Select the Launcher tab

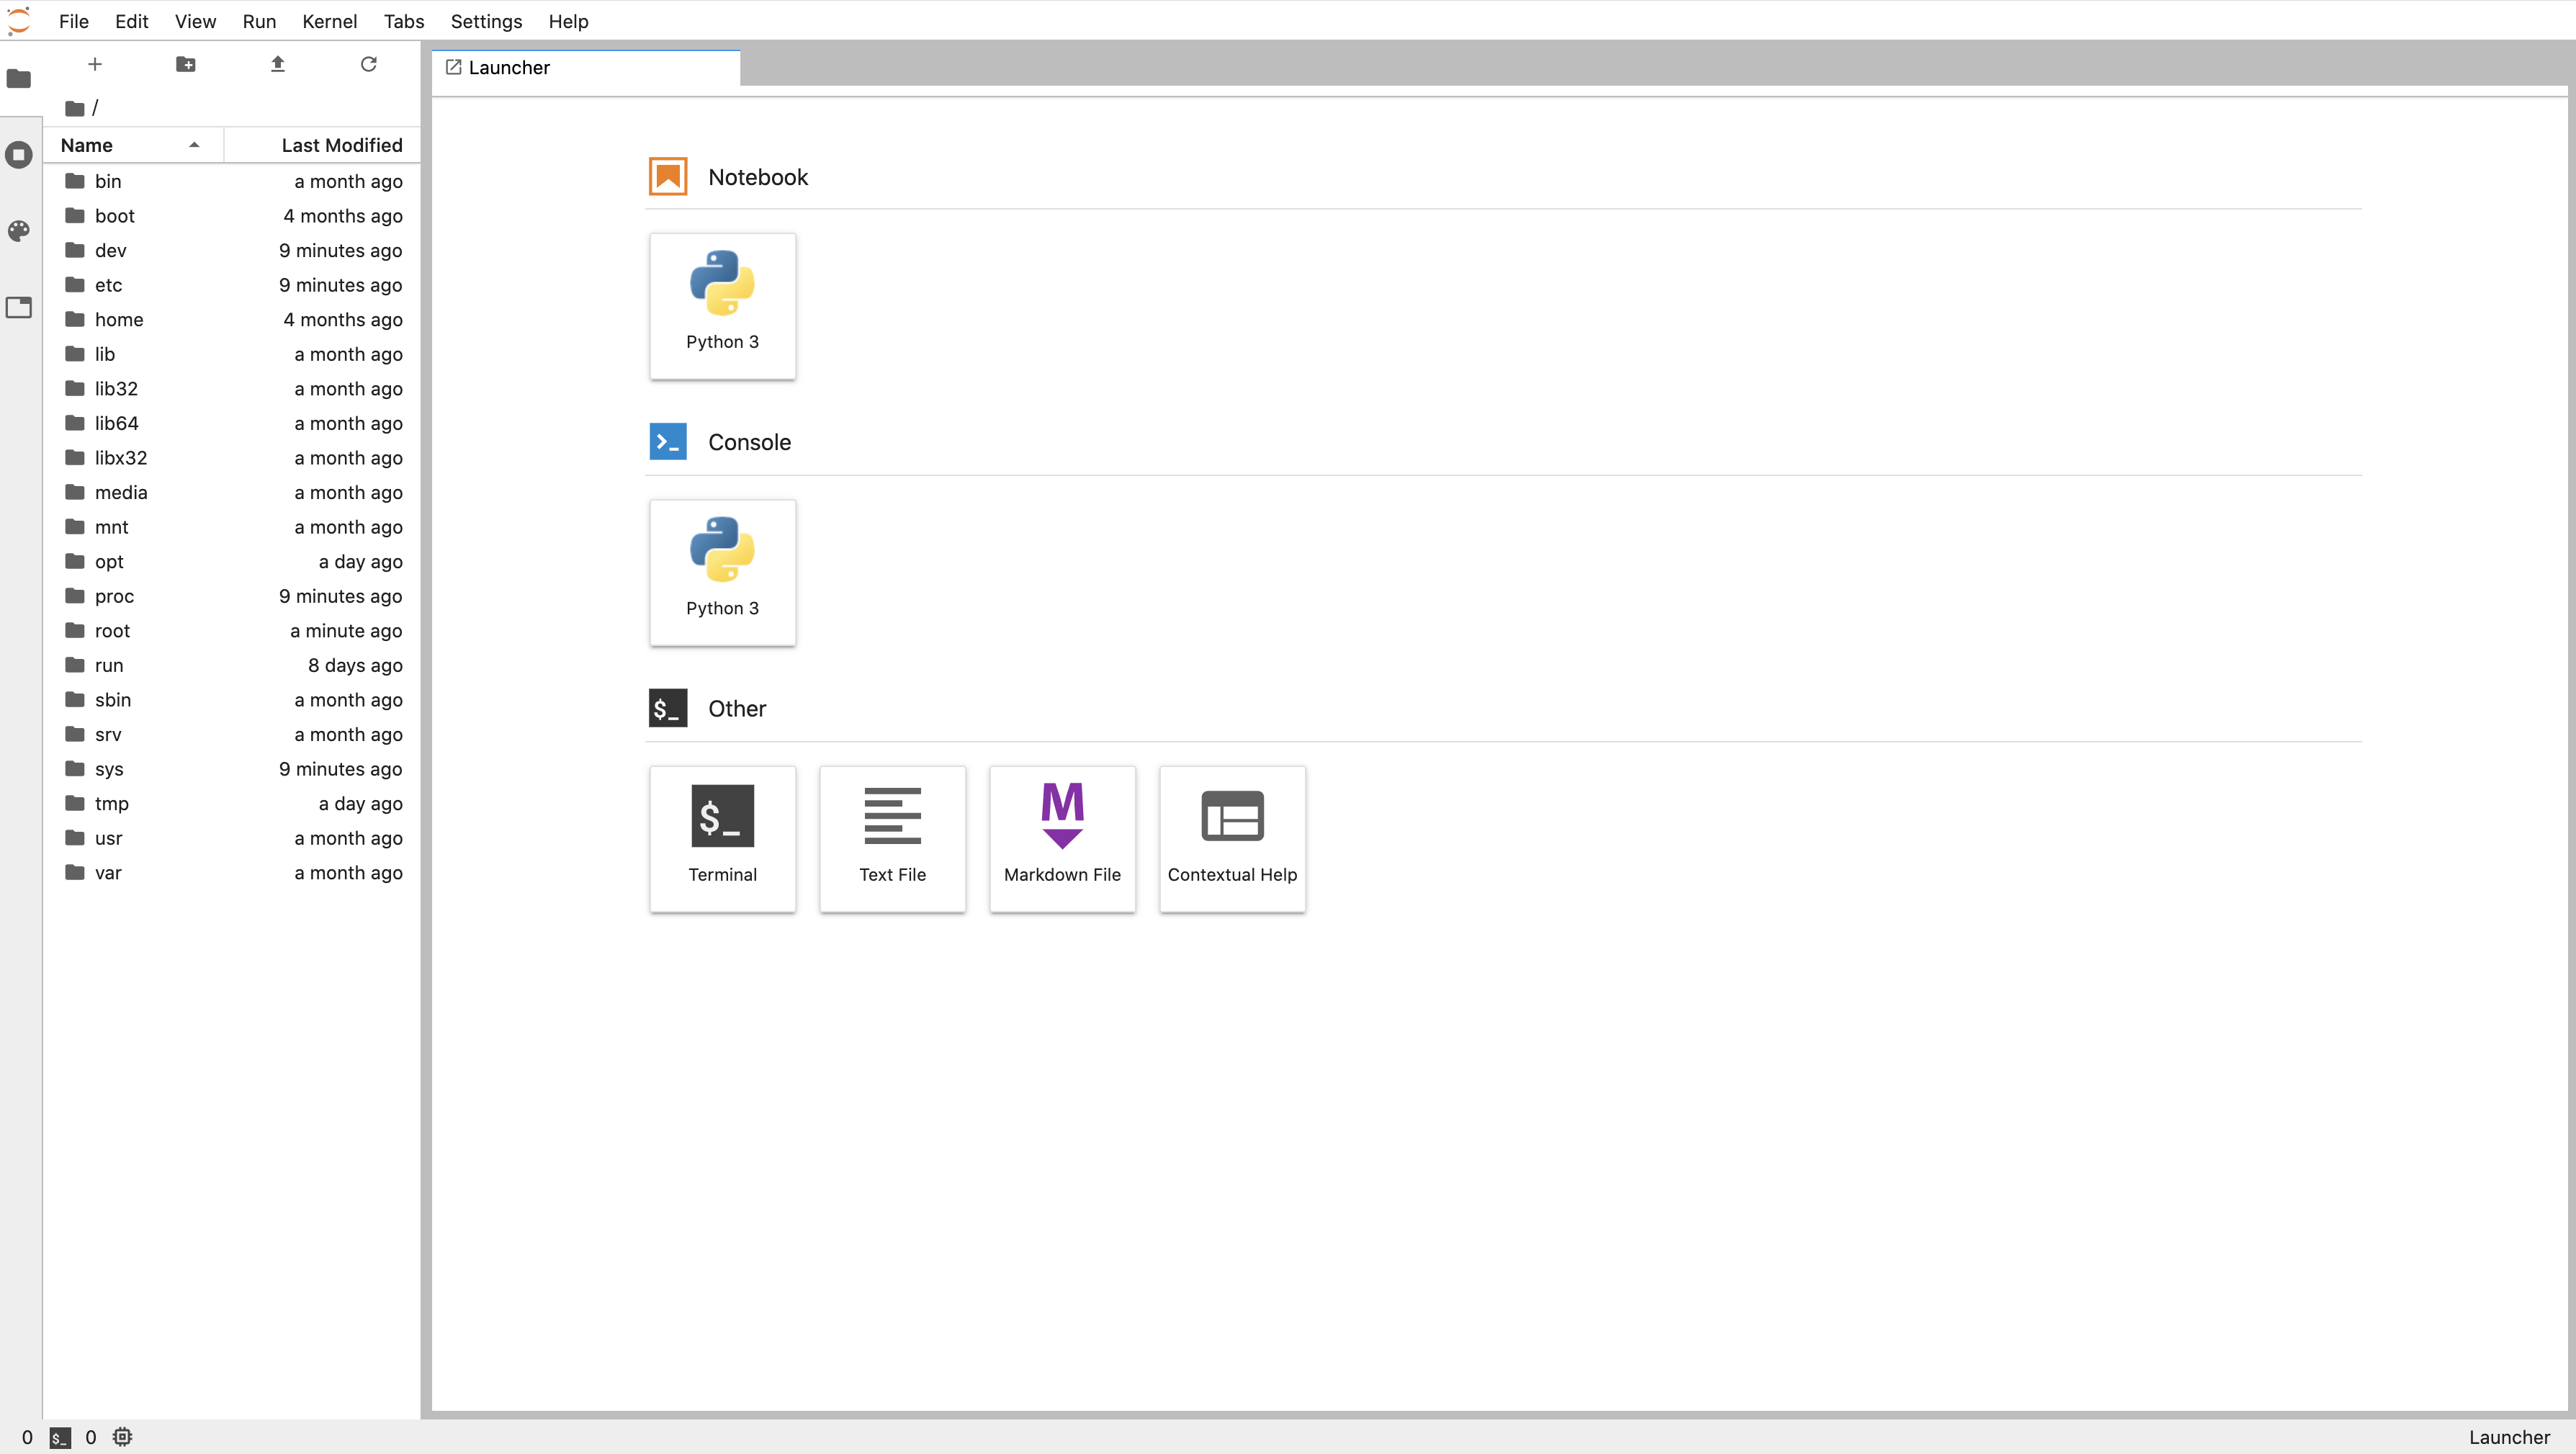pos(509,67)
